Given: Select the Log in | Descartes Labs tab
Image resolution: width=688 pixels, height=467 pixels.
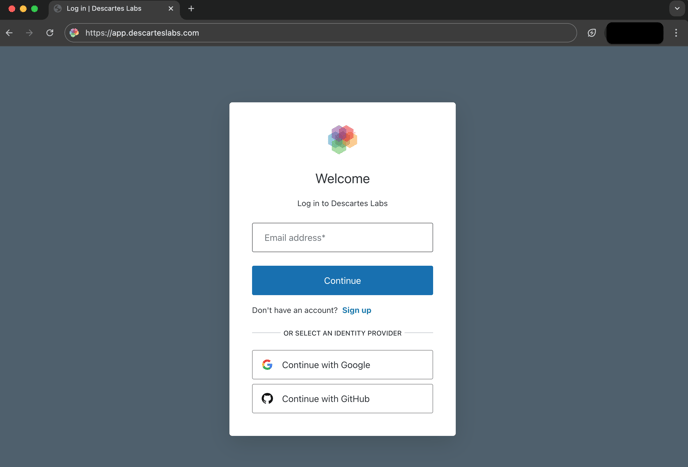Looking at the screenshot, I should click(x=114, y=9).
